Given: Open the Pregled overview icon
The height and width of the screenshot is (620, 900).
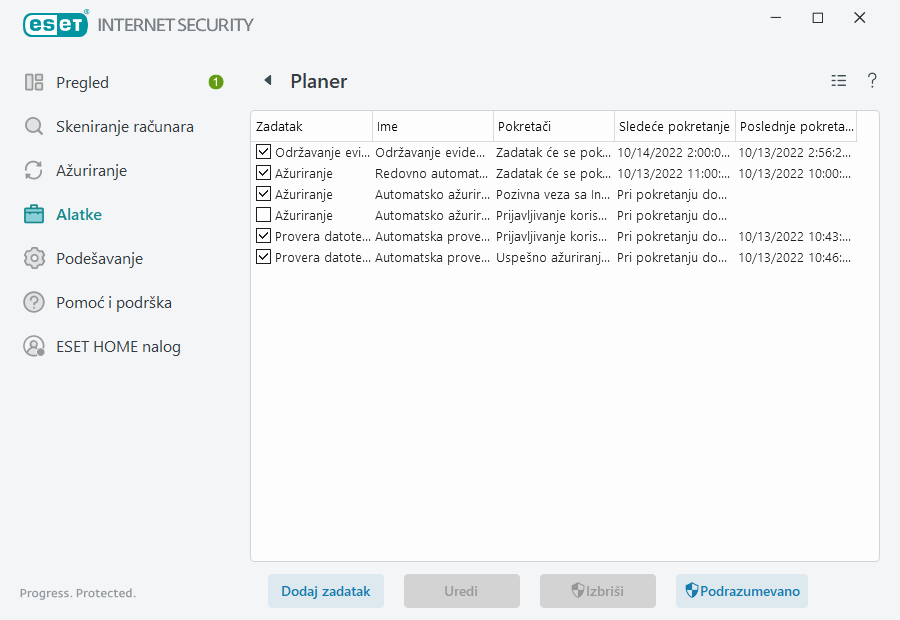Looking at the screenshot, I should 34,82.
